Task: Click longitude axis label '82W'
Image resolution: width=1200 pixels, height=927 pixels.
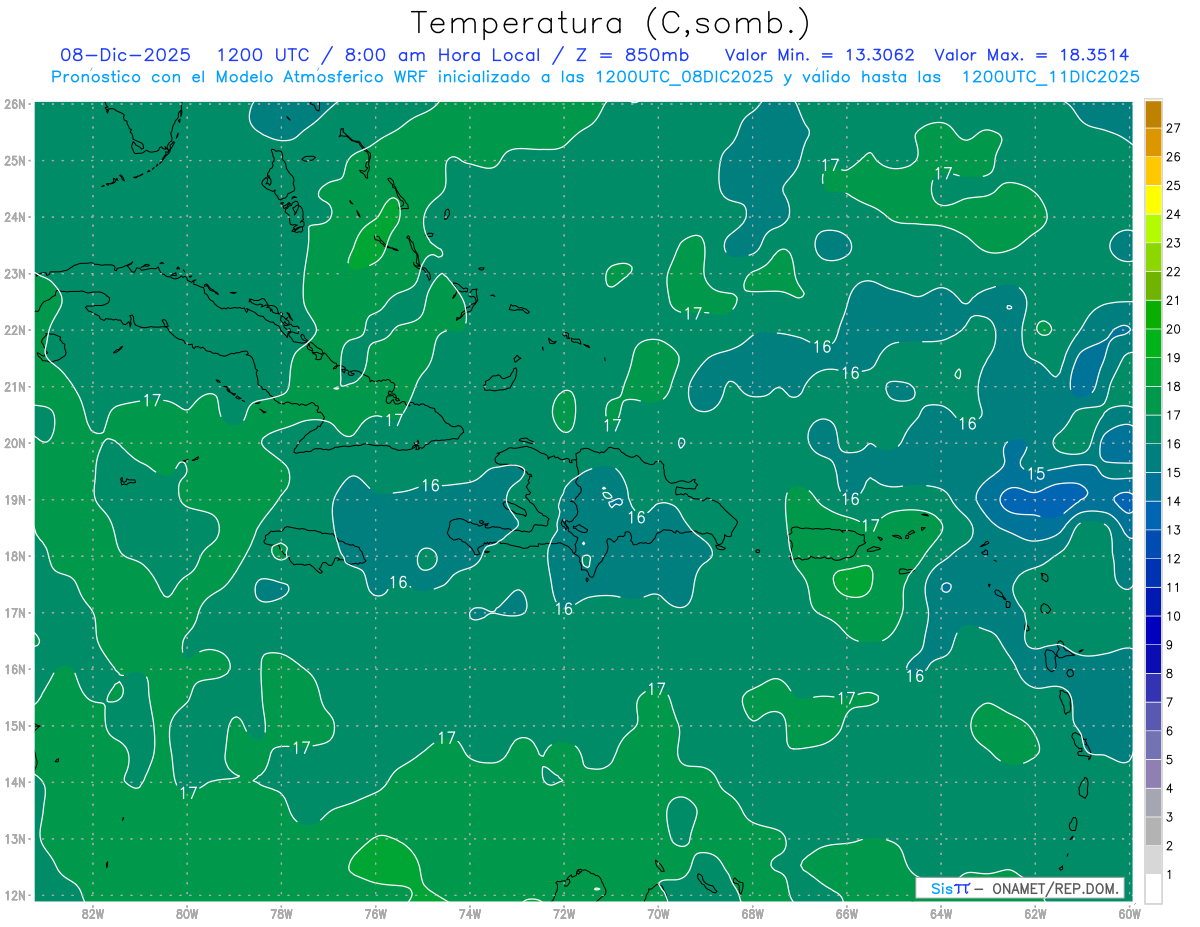Action: click(x=93, y=912)
